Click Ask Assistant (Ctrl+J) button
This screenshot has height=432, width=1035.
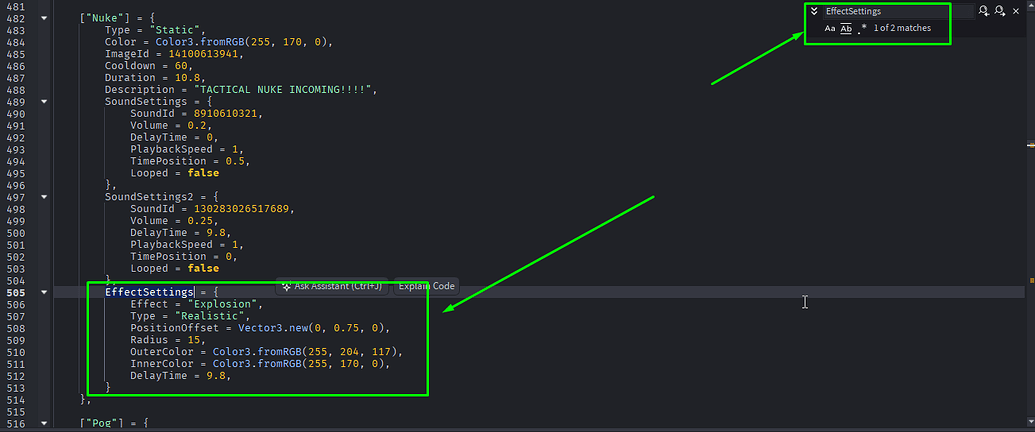(332, 286)
